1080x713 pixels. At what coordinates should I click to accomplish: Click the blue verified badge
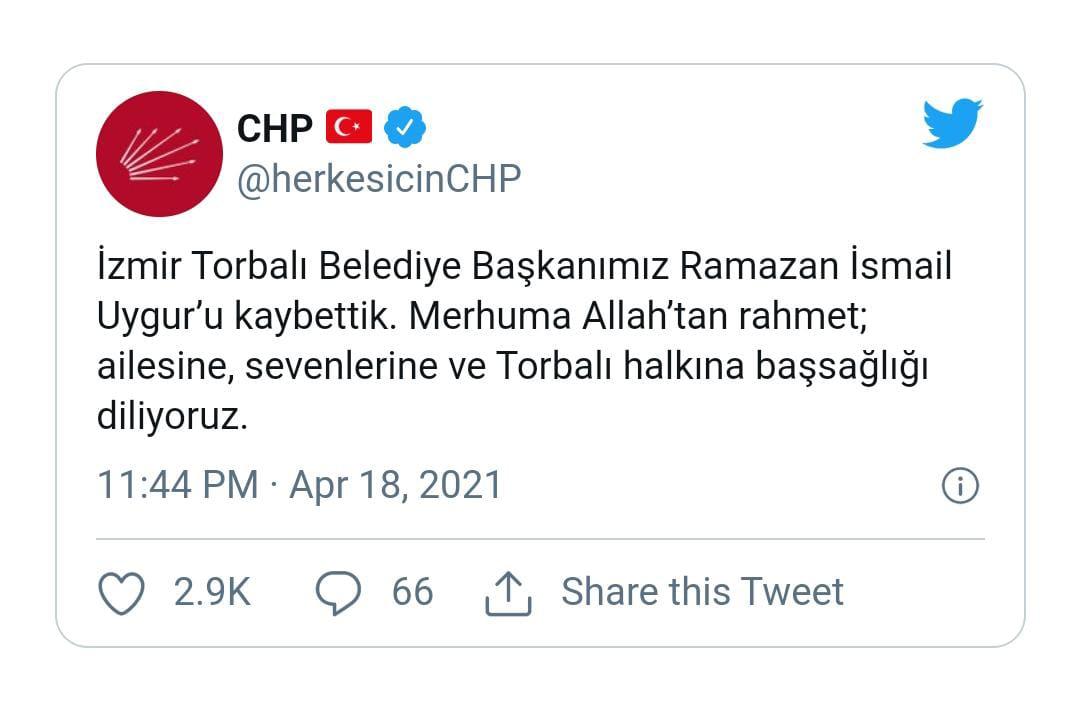click(404, 127)
